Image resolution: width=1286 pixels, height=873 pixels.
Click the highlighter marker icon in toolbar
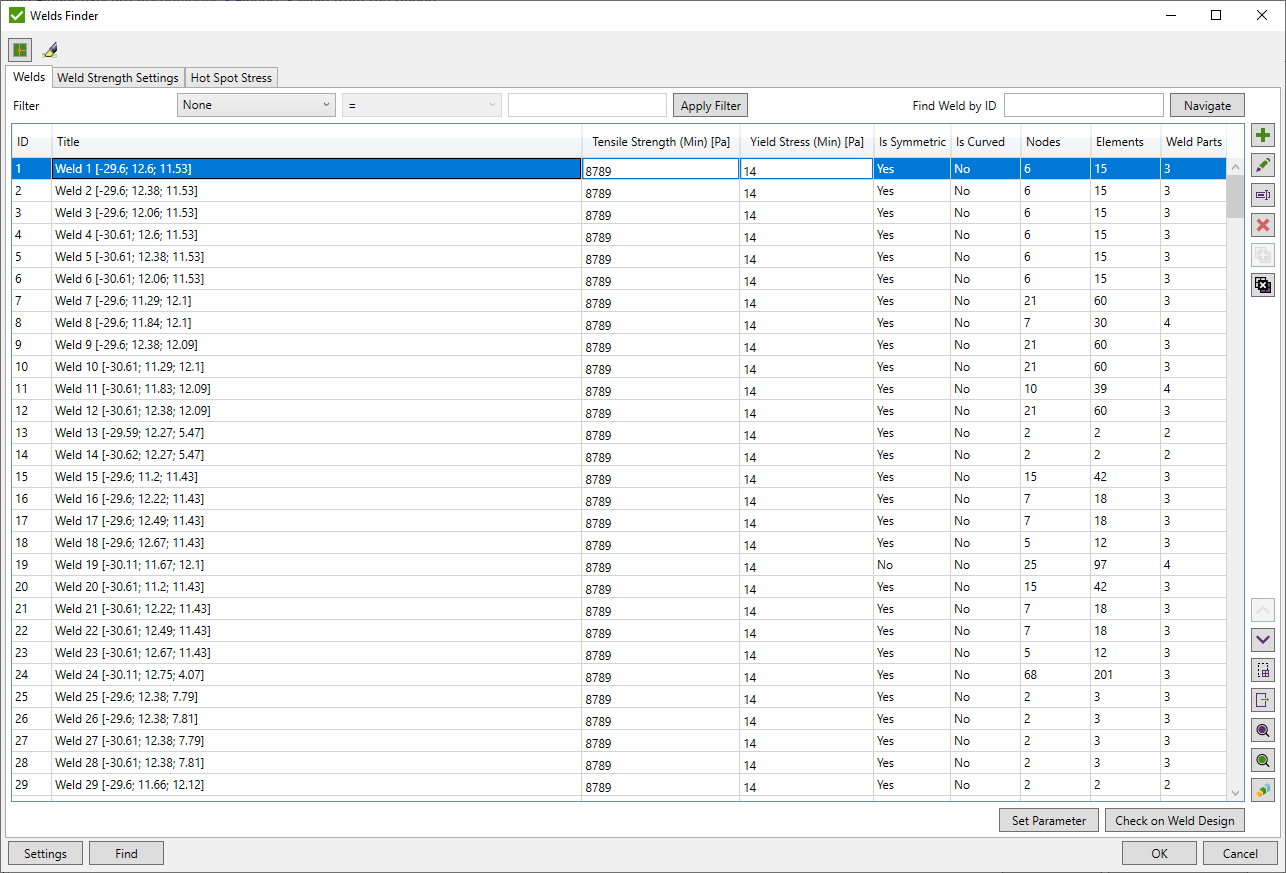[x=50, y=49]
